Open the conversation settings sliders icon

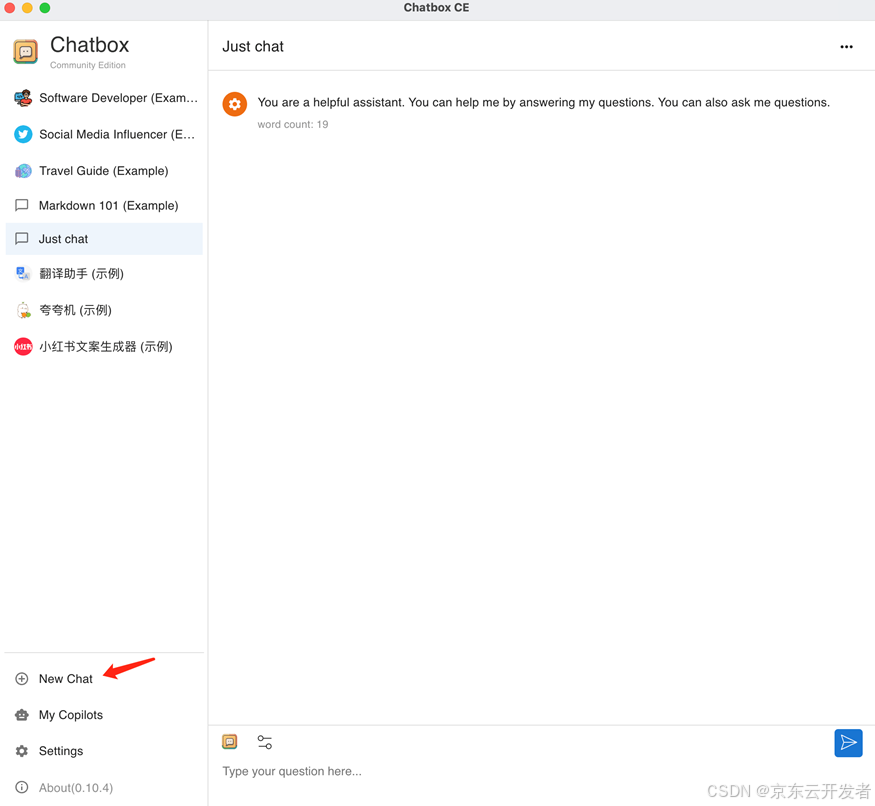(x=265, y=742)
